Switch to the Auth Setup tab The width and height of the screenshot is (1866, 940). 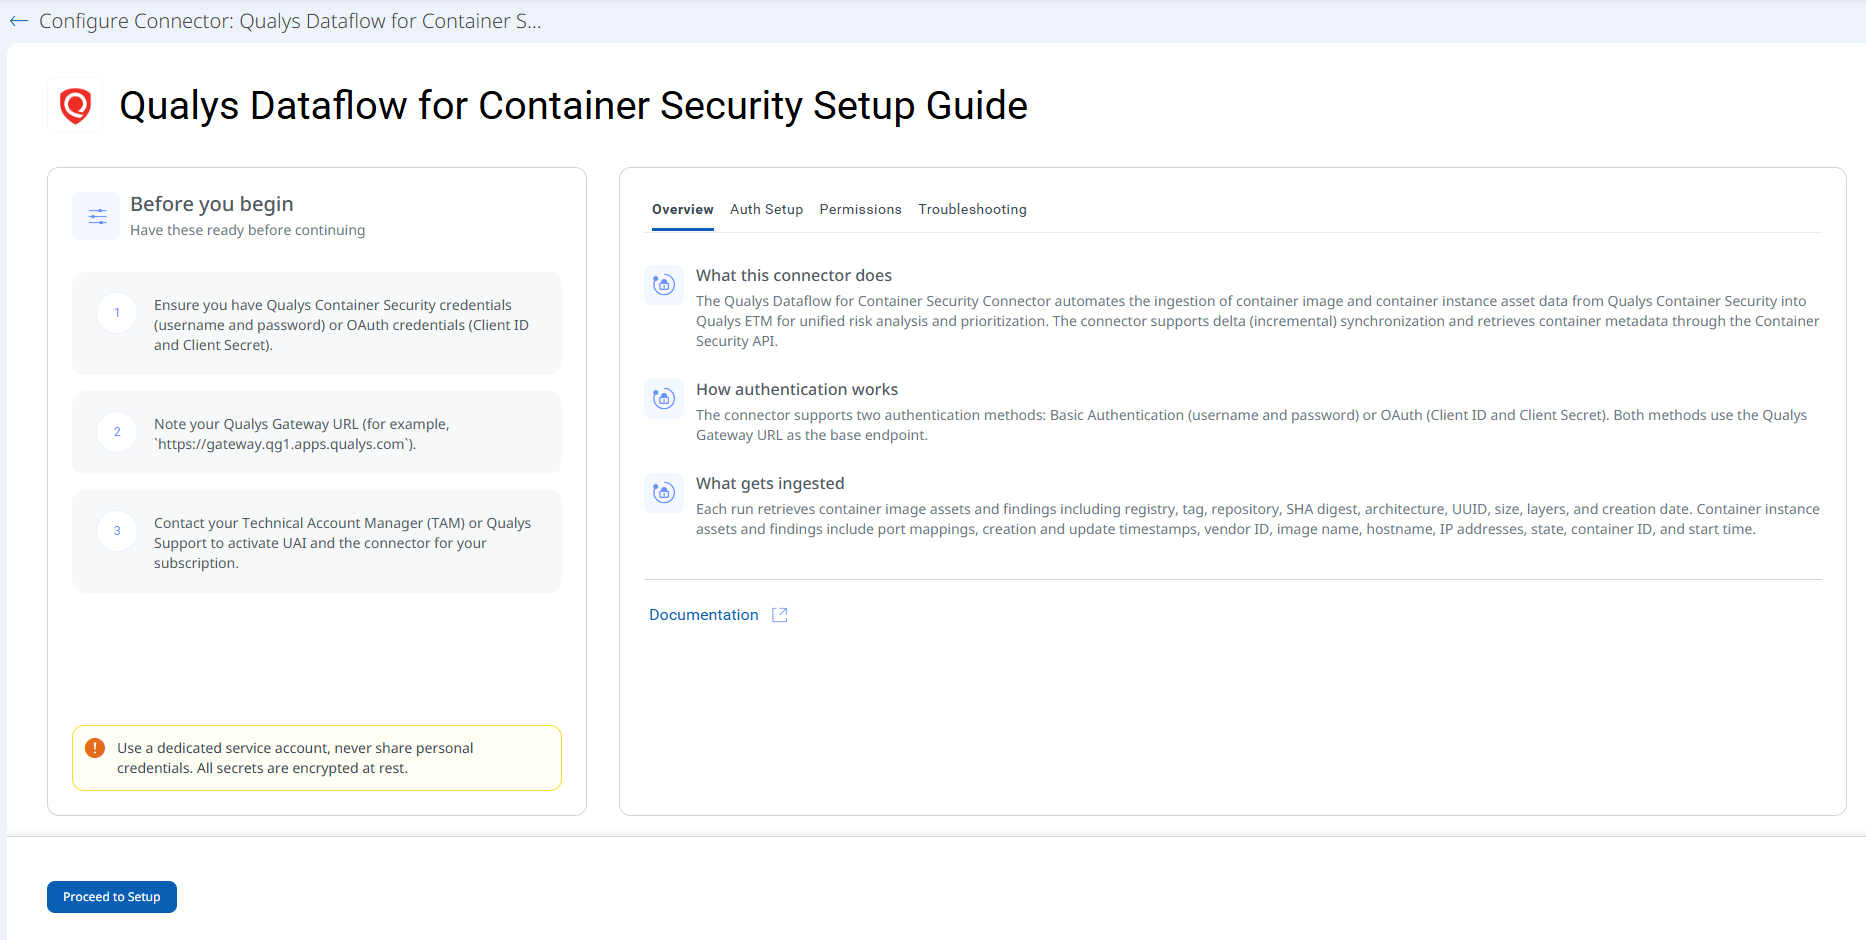click(x=767, y=210)
